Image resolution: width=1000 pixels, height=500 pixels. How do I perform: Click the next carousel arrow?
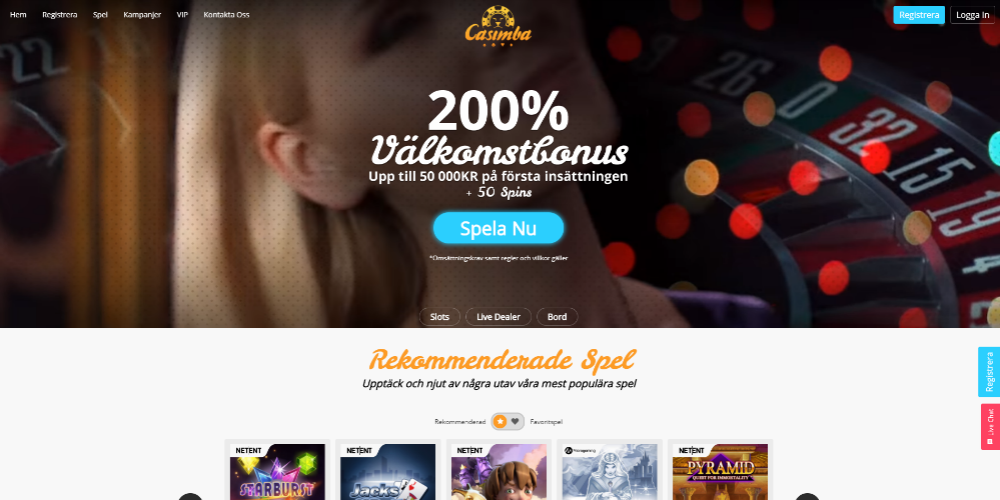tap(807, 497)
